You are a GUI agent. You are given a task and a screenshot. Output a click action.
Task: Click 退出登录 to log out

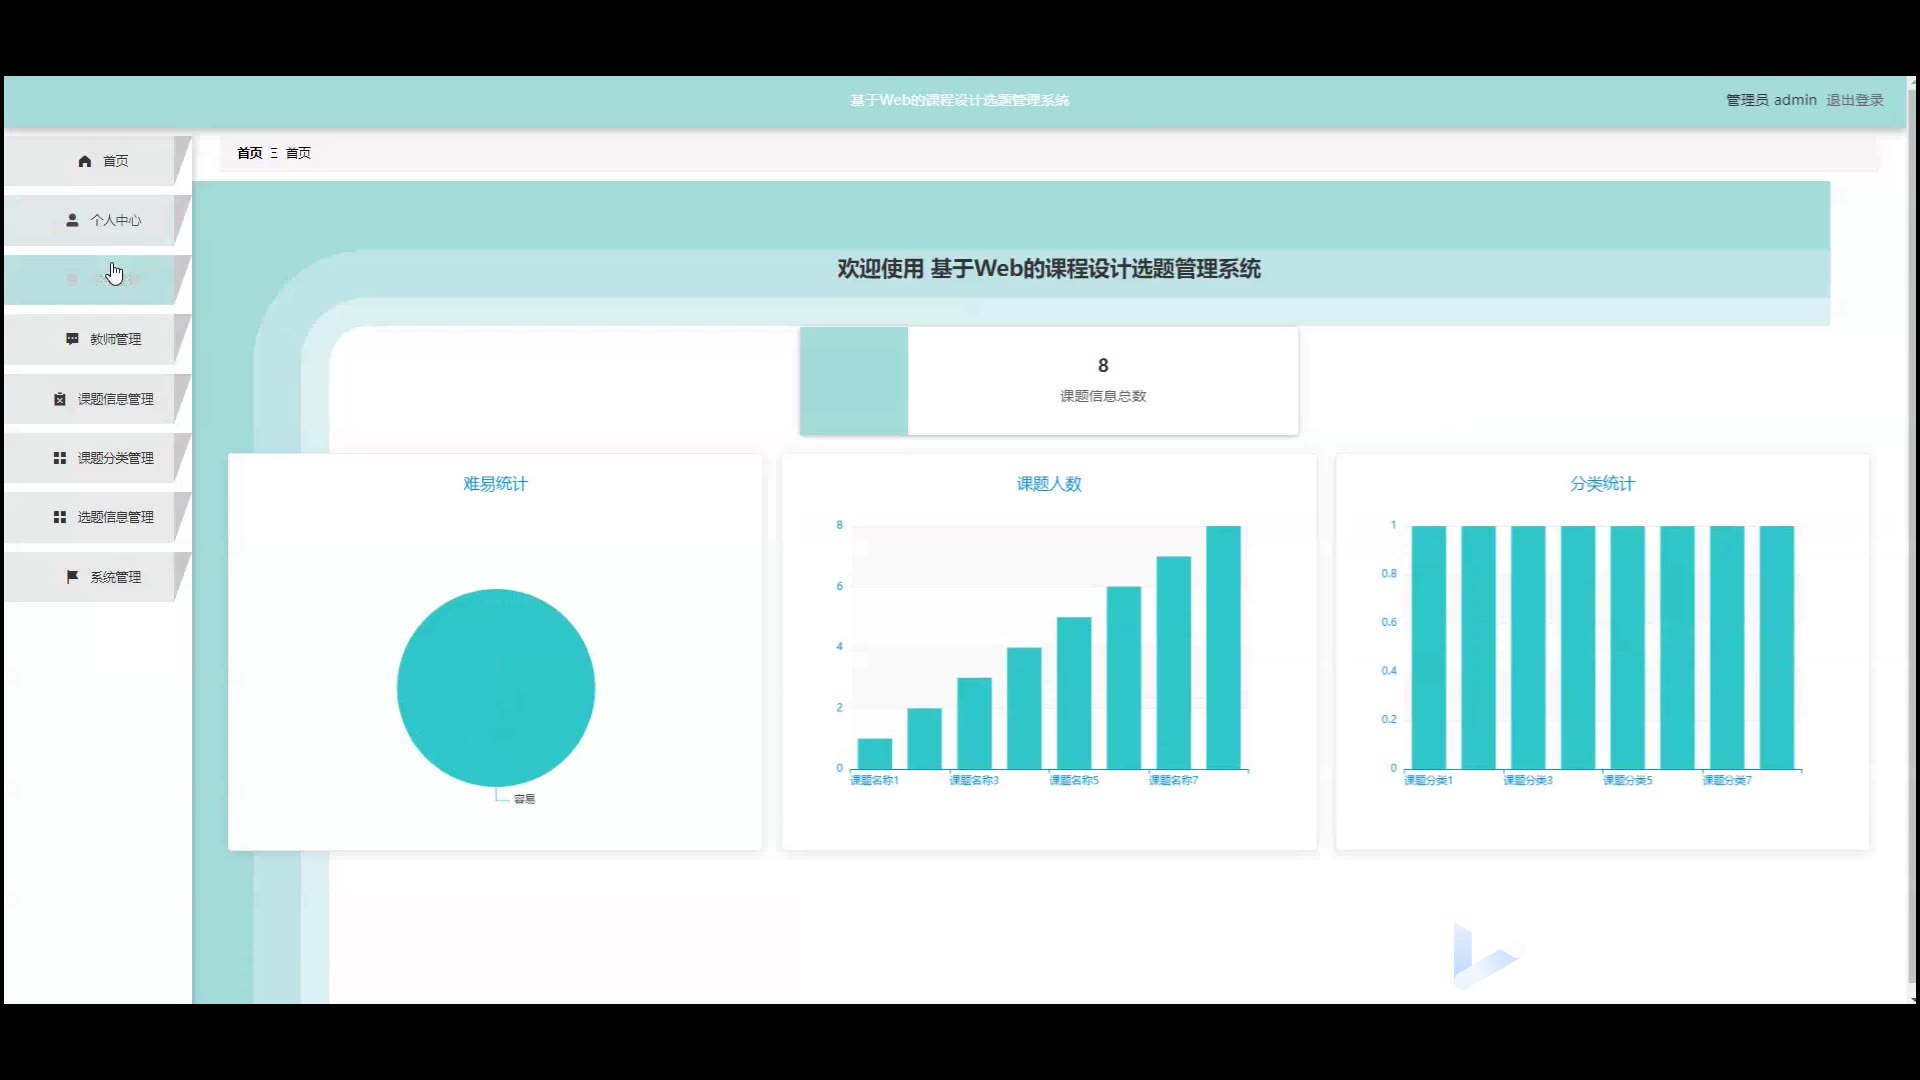click(1854, 100)
